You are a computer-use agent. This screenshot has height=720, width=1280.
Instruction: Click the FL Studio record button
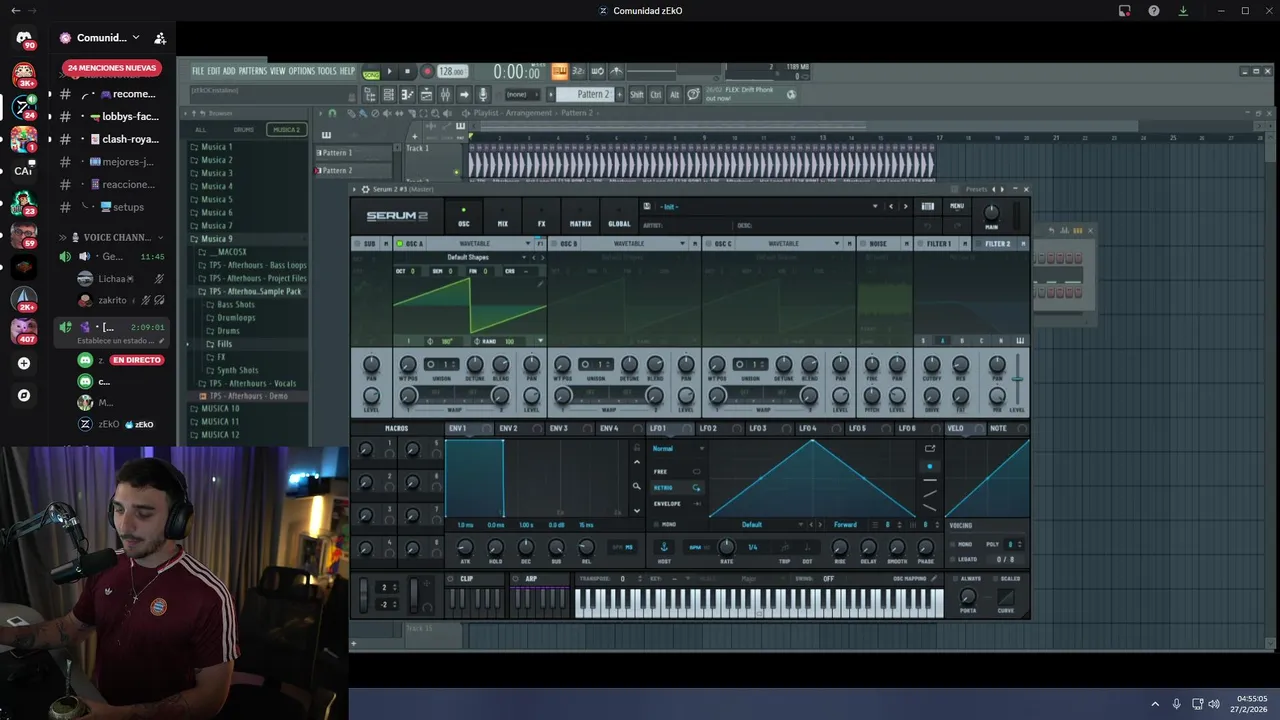(x=427, y=72)
